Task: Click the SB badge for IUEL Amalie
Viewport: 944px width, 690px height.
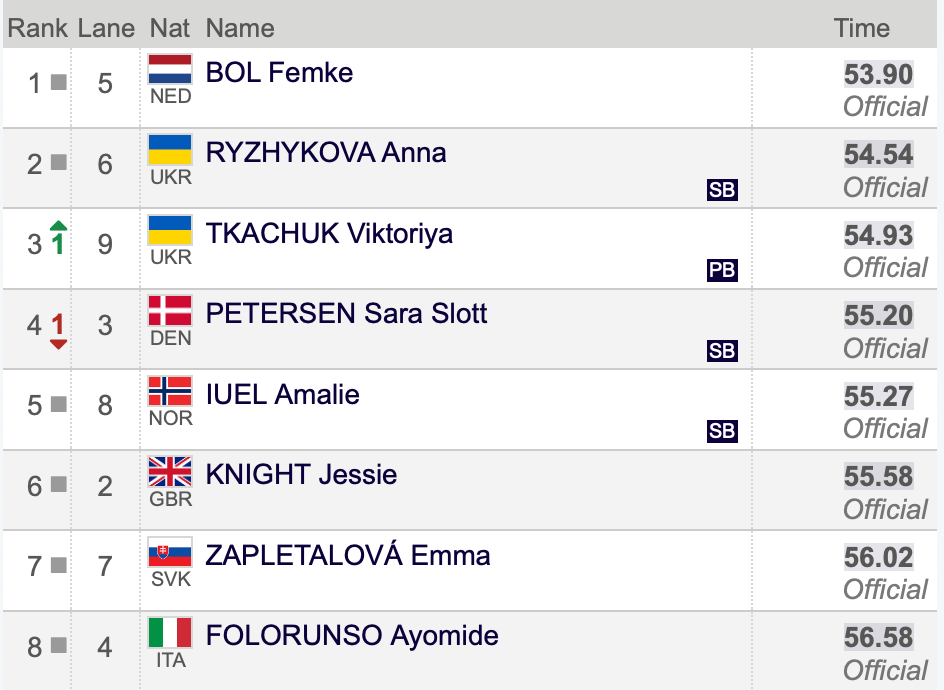Action: 722,431
